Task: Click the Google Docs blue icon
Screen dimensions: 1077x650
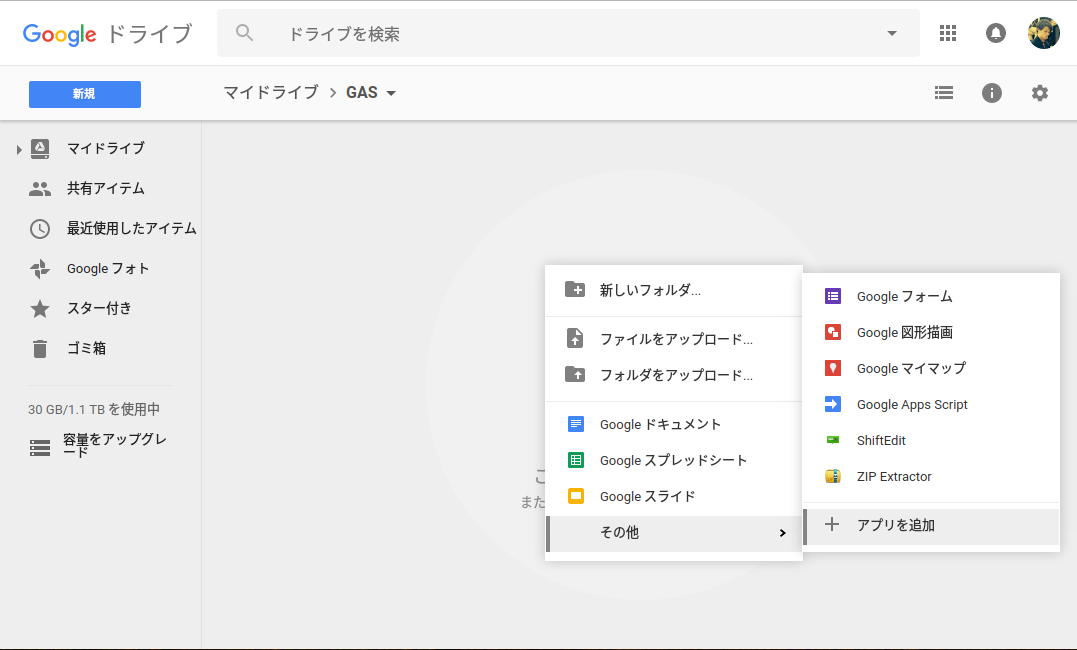Action: point(576,424)
